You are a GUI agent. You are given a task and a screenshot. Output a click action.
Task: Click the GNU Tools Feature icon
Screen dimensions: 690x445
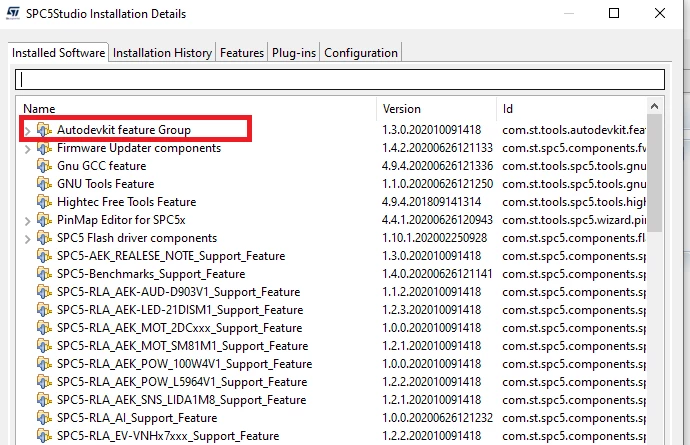pyautogui.click(x=44, y=184)
